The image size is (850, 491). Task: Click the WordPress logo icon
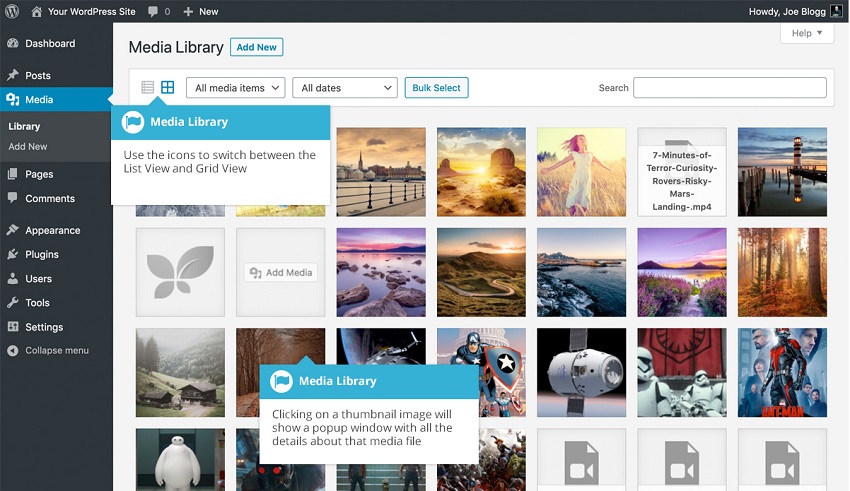(12, 11)
